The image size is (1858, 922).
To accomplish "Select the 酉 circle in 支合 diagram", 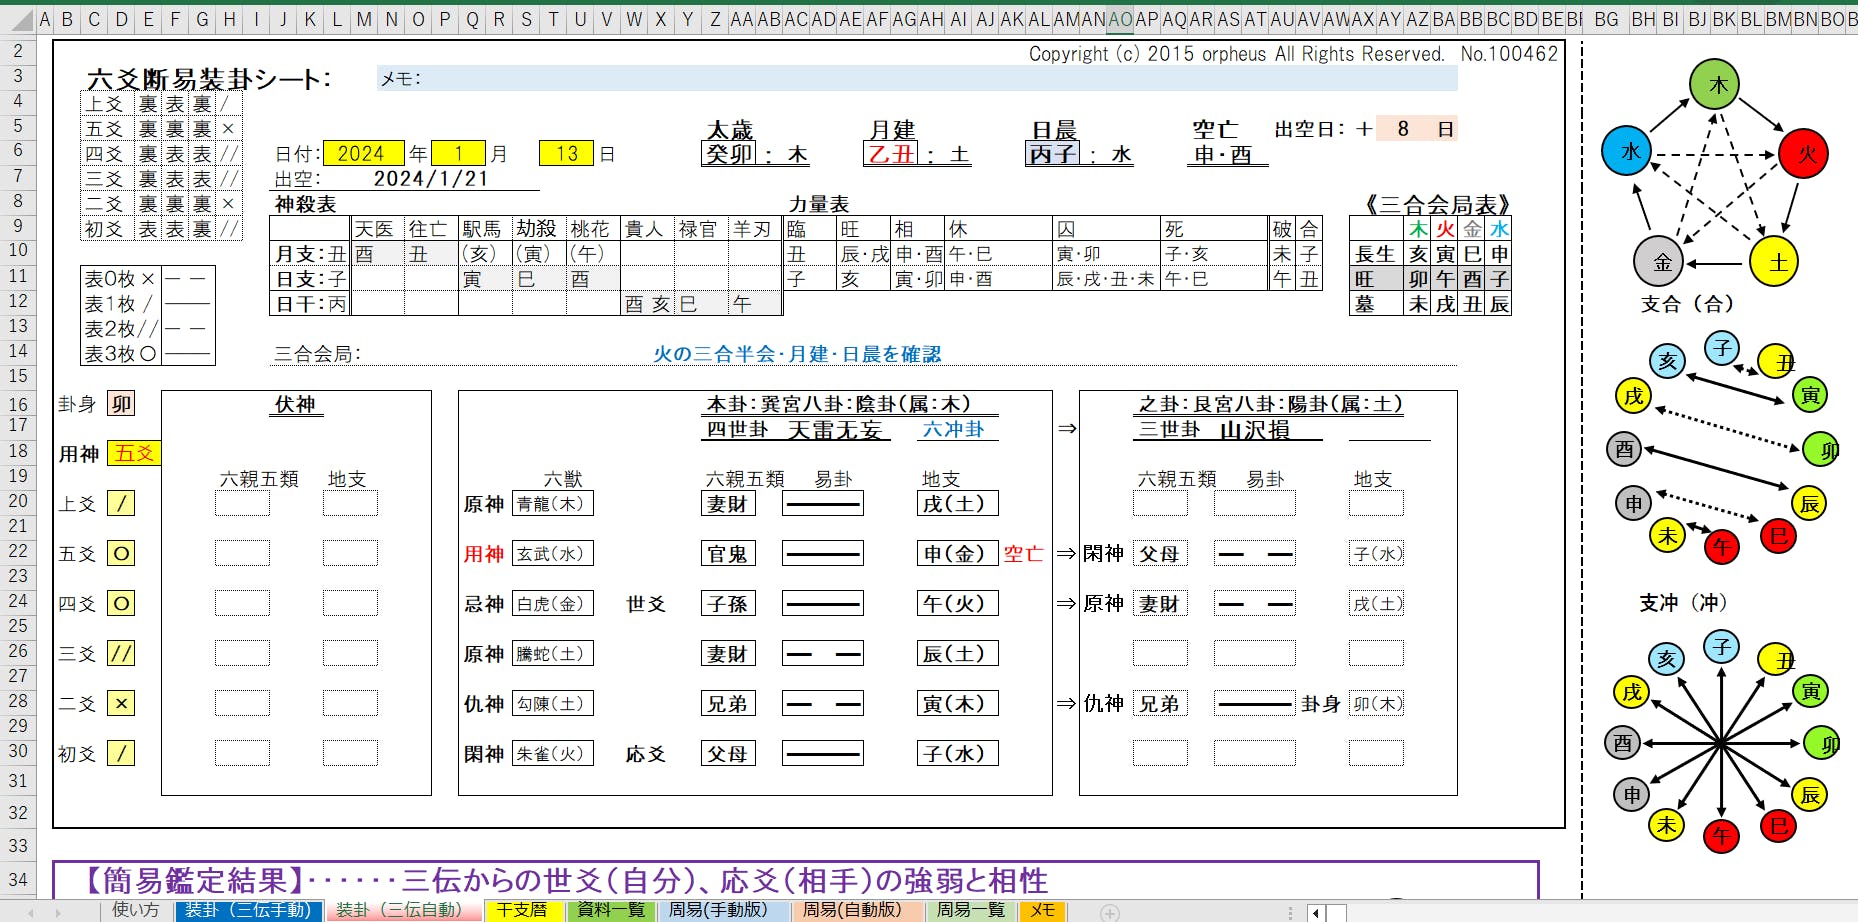I will click(1624, 450).
